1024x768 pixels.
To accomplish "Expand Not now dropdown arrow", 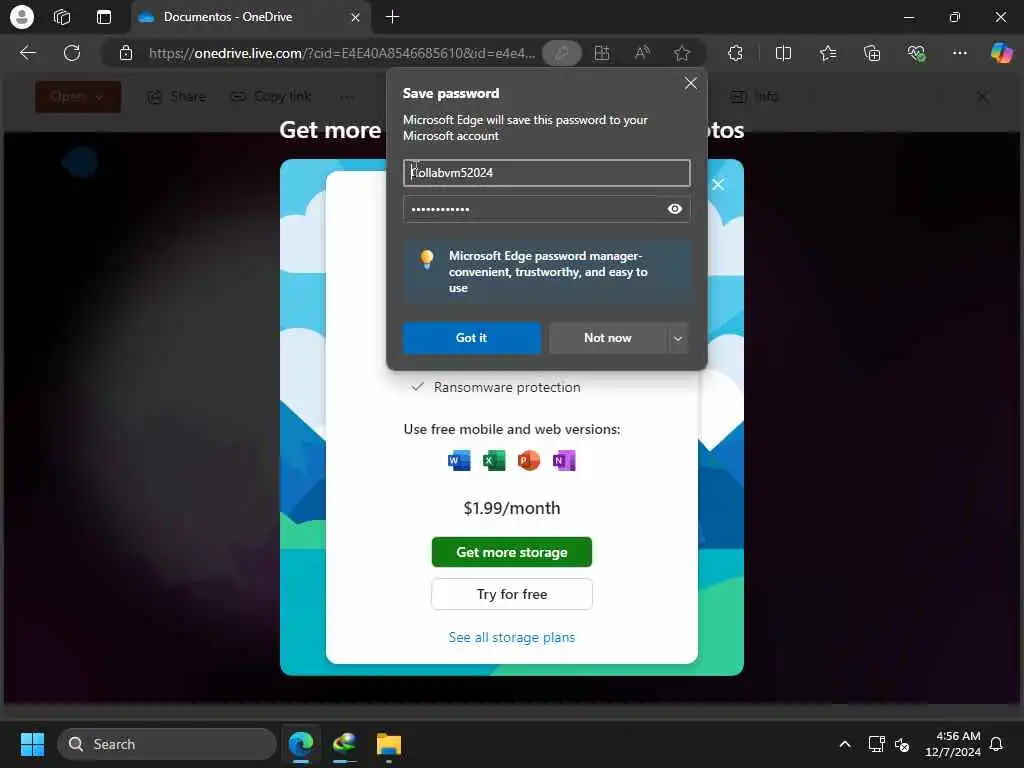I will point(678,338).
